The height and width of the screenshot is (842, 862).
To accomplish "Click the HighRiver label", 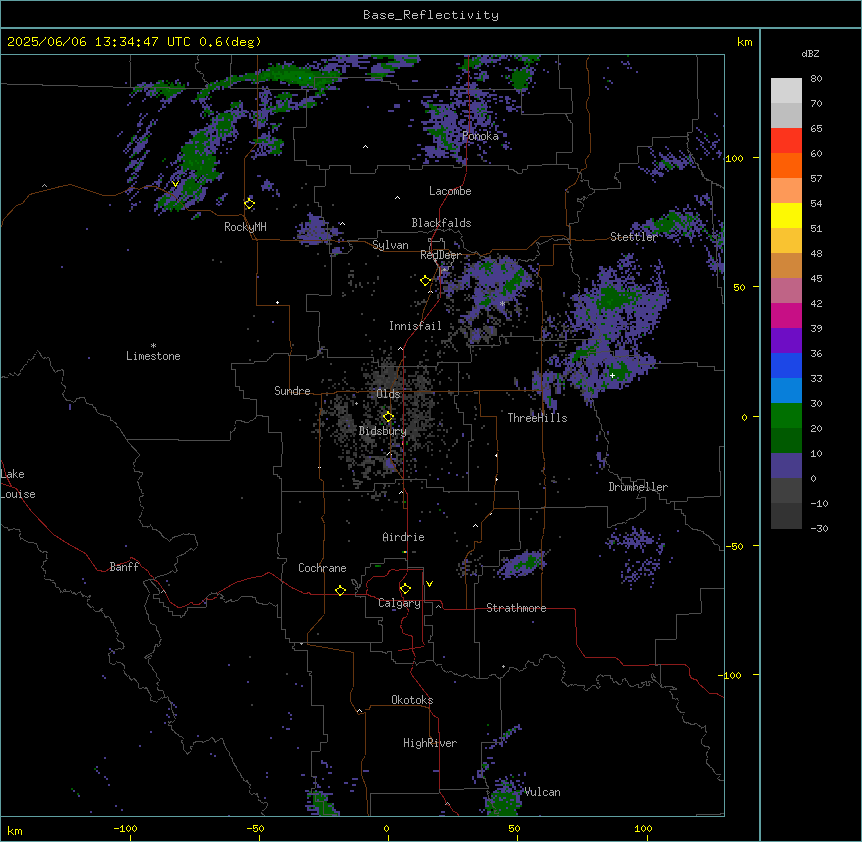I will tap(430, 743).
